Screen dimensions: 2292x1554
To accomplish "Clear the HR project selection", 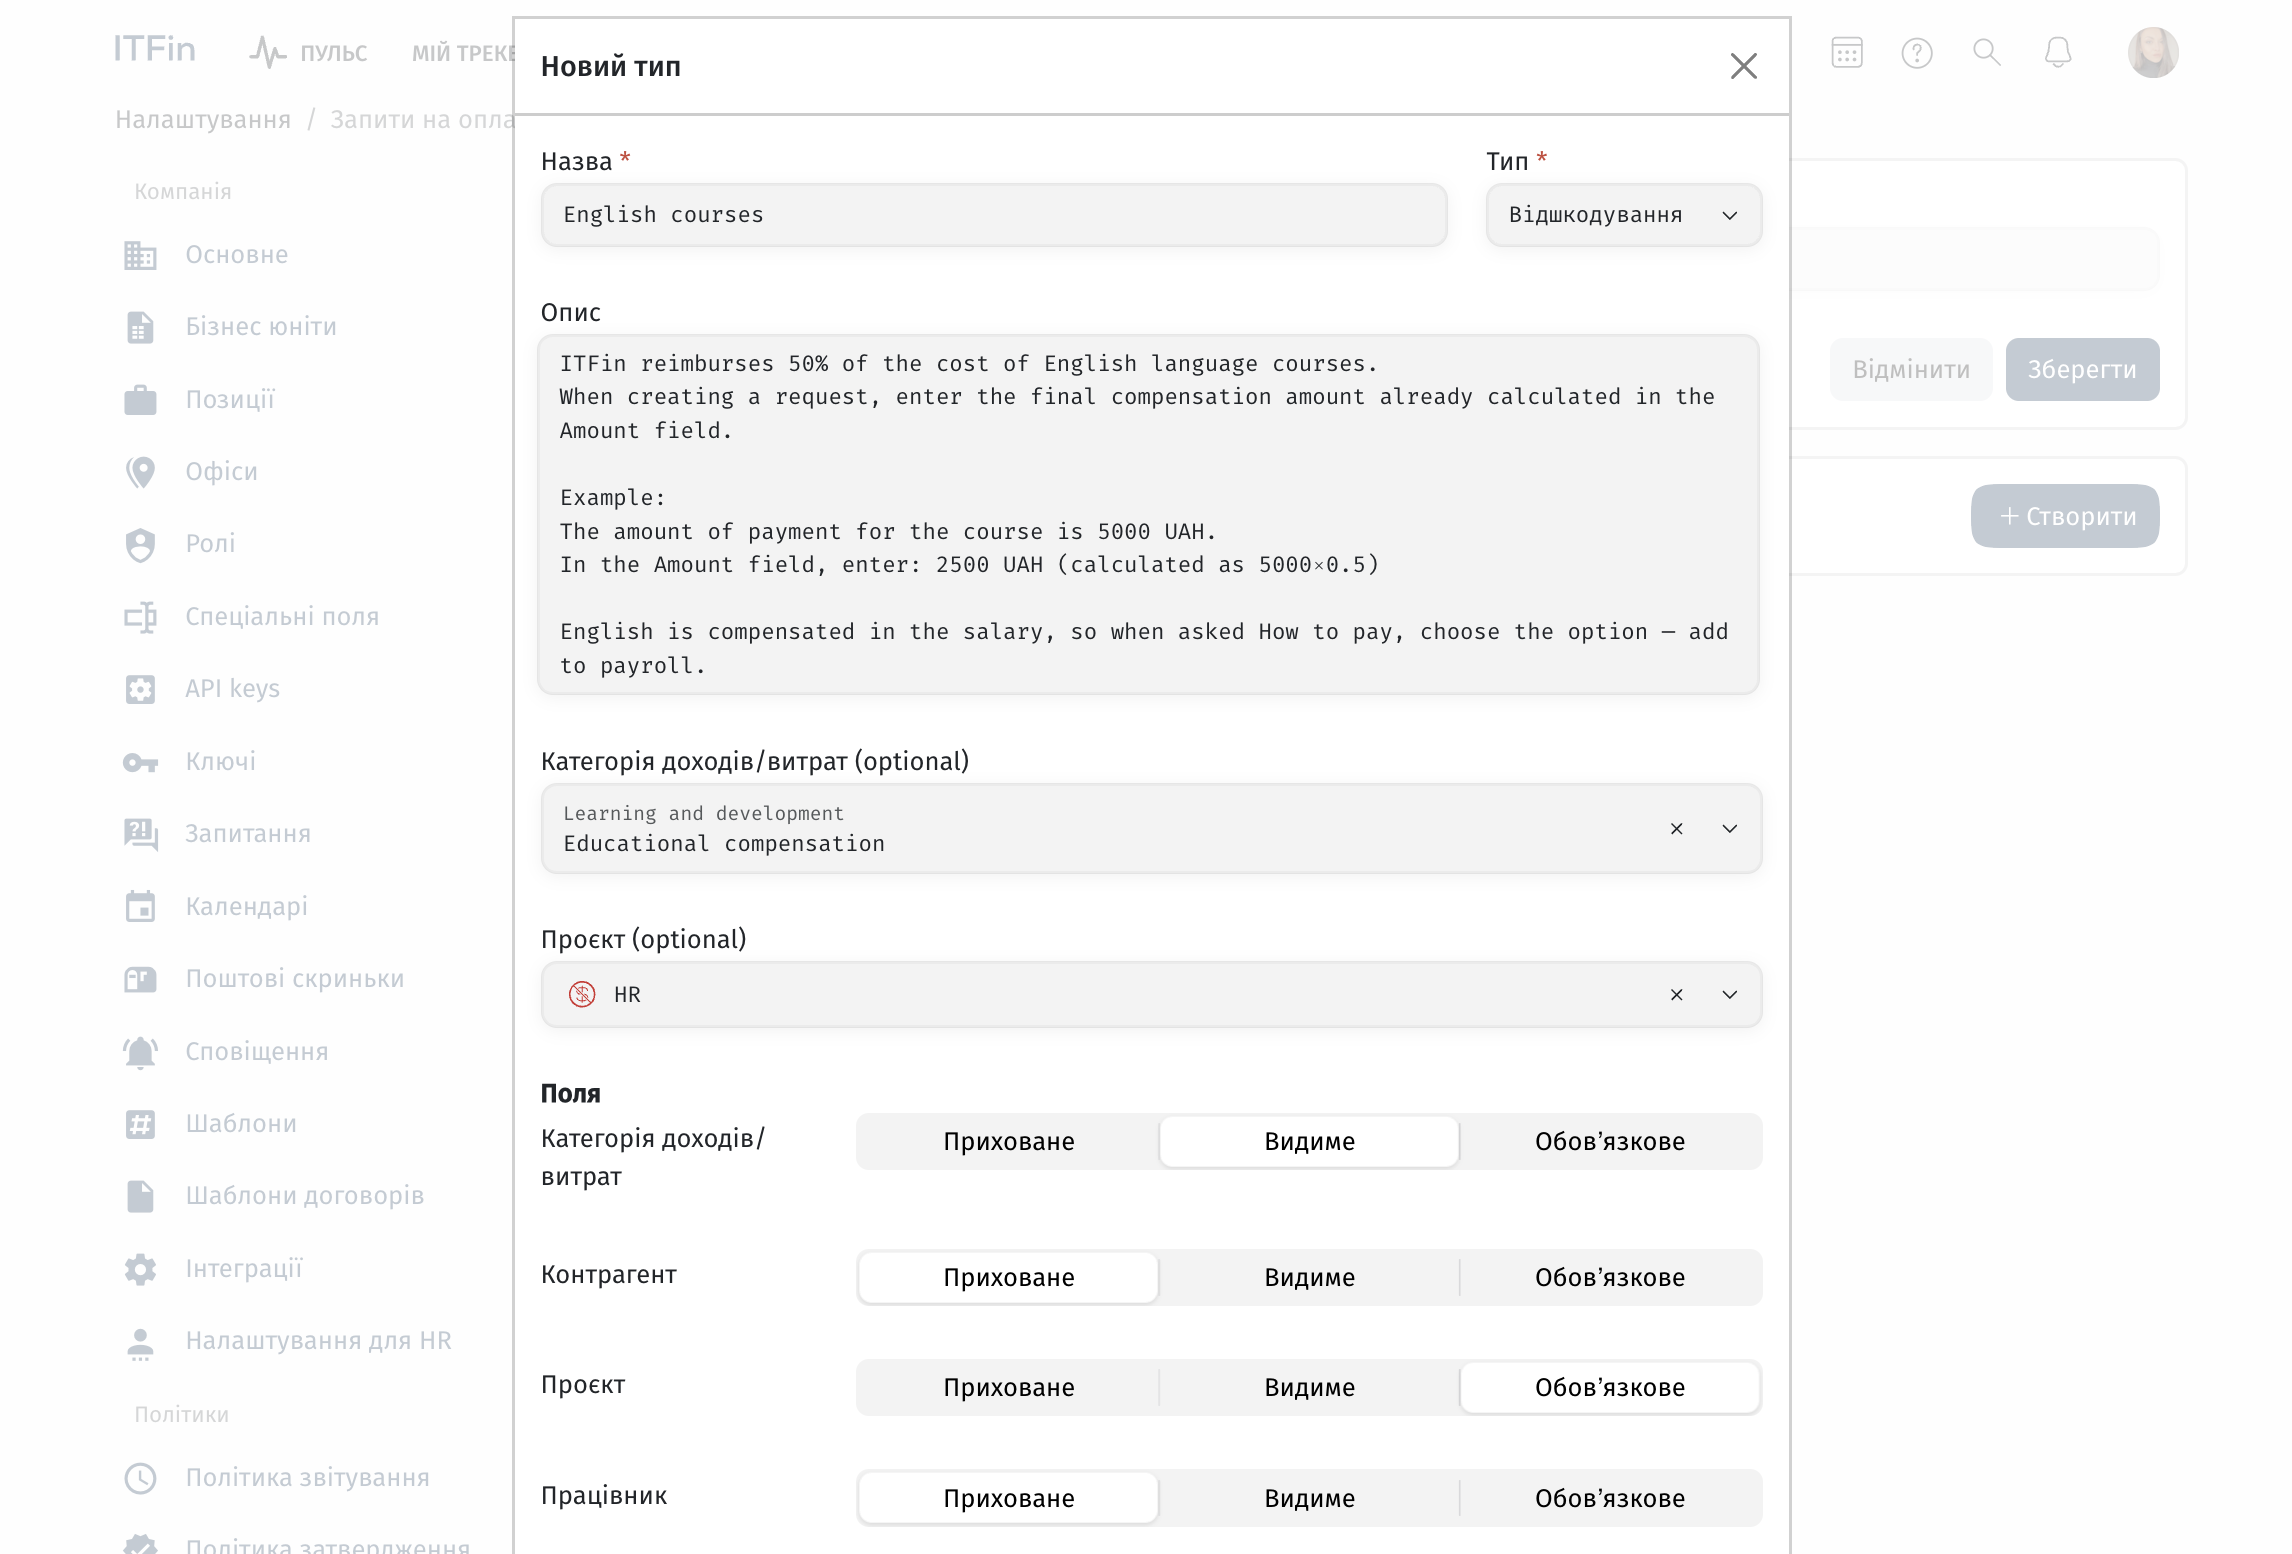I will click(x=1676, y=995).
